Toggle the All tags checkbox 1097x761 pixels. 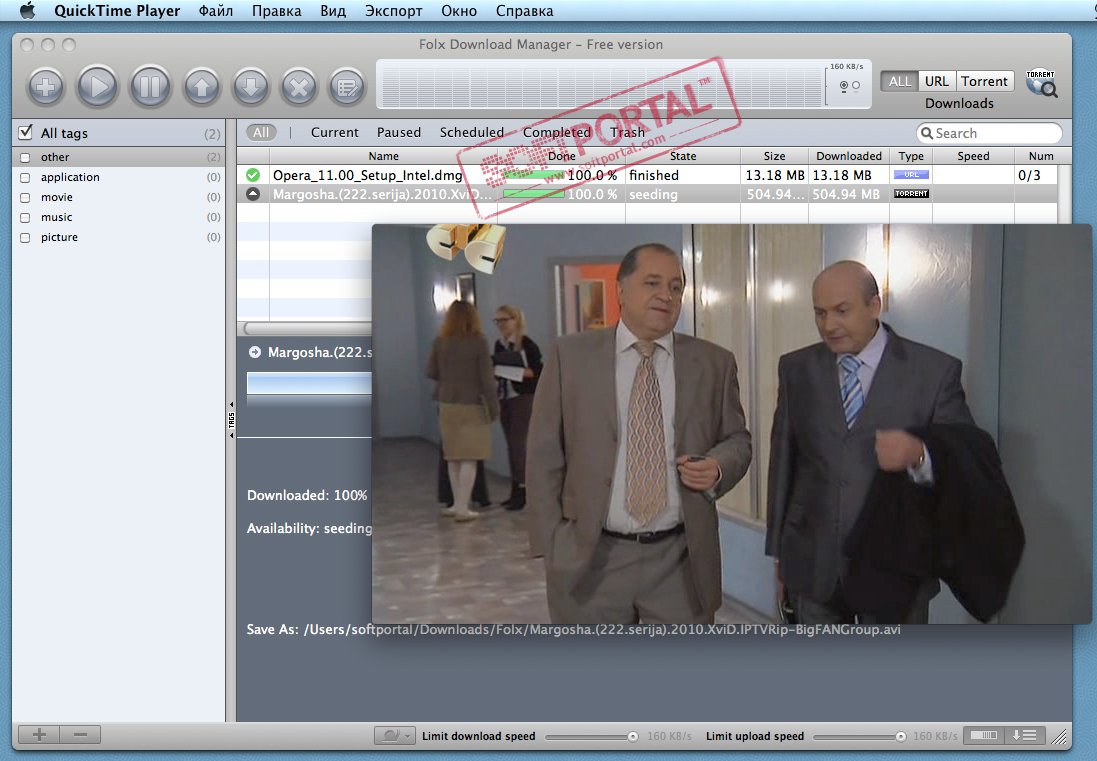pos(26,132)
